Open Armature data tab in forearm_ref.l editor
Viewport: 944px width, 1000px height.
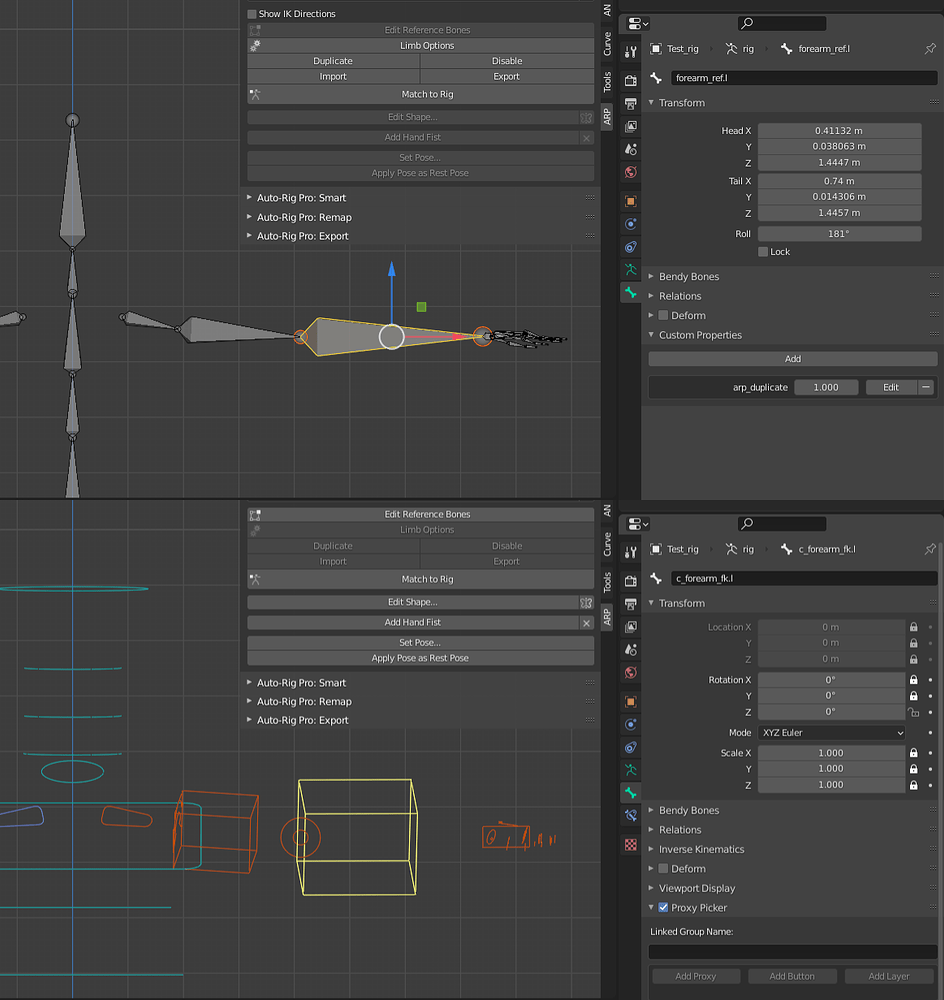coord(630,270)
